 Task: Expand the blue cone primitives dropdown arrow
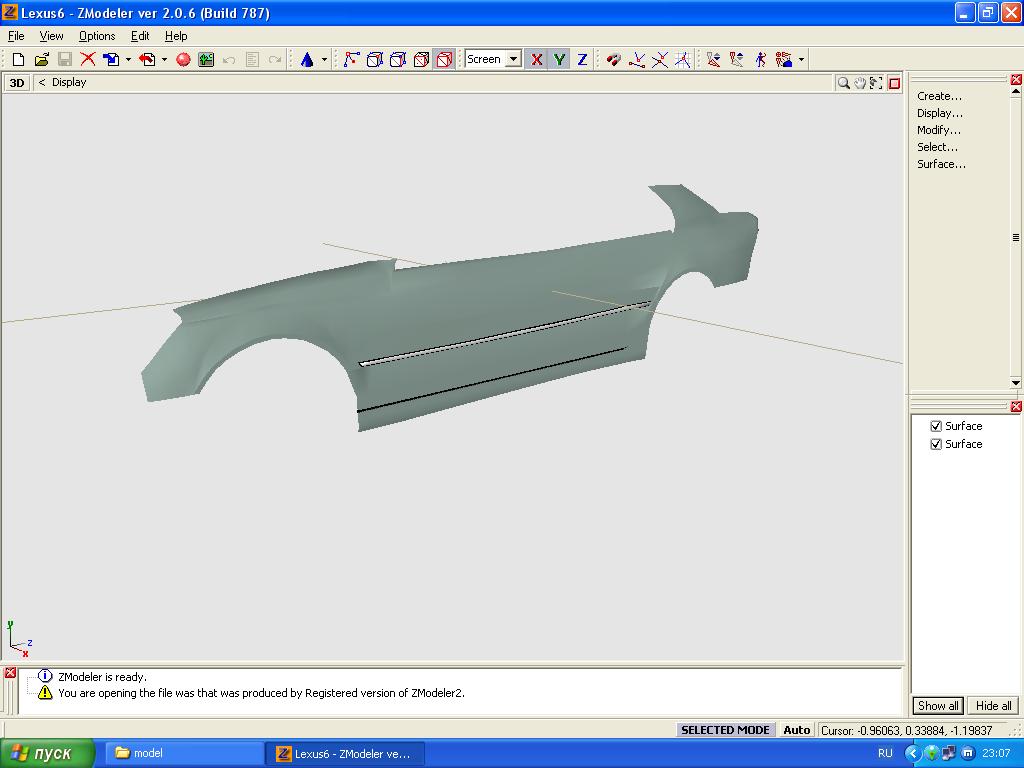(324, 60)
